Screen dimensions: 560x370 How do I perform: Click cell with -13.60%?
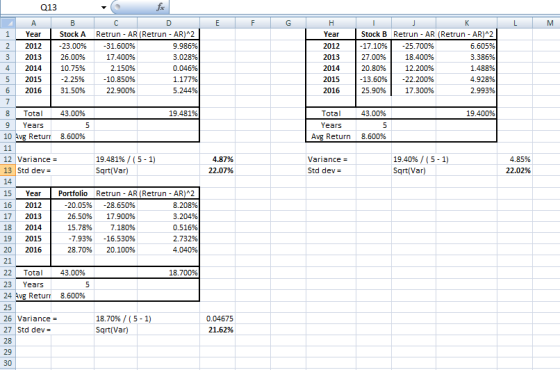(374, 79)
